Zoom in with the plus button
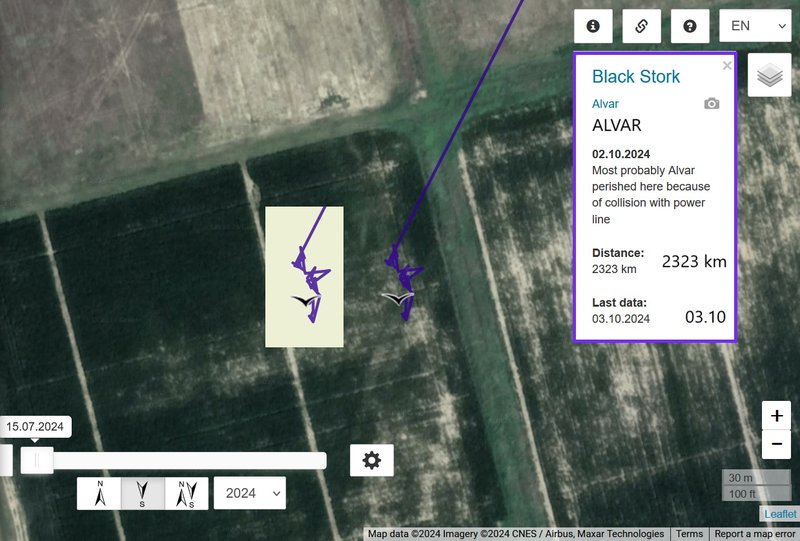This screenshot has height=541, width=800. (x=777, y=415)
